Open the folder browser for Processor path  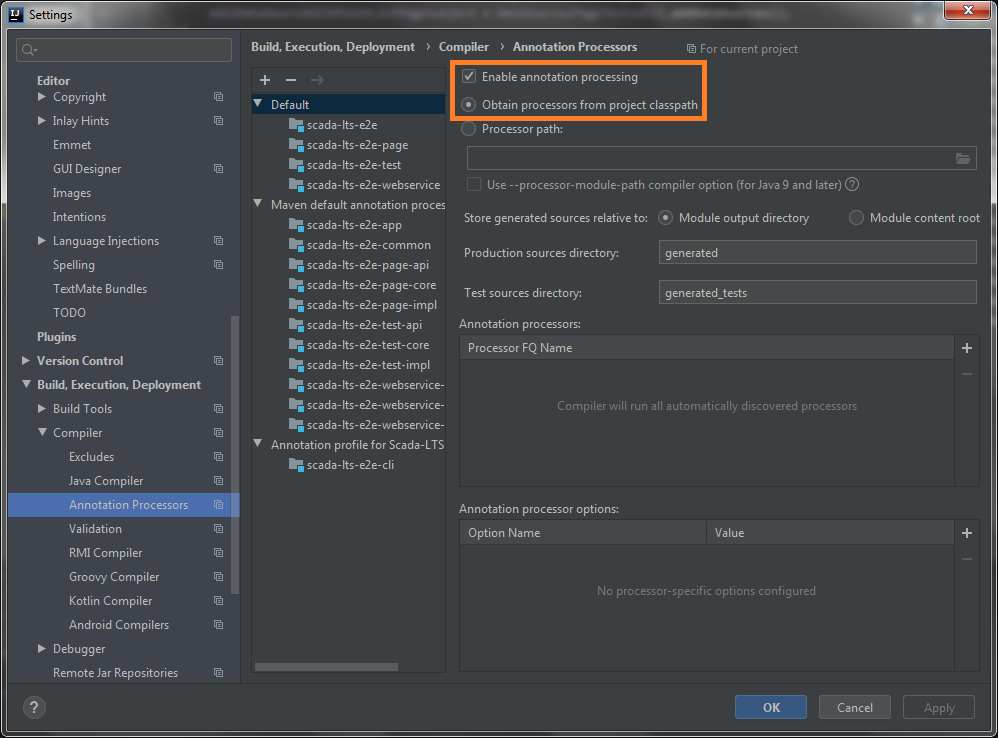click(x=963, y=157)
